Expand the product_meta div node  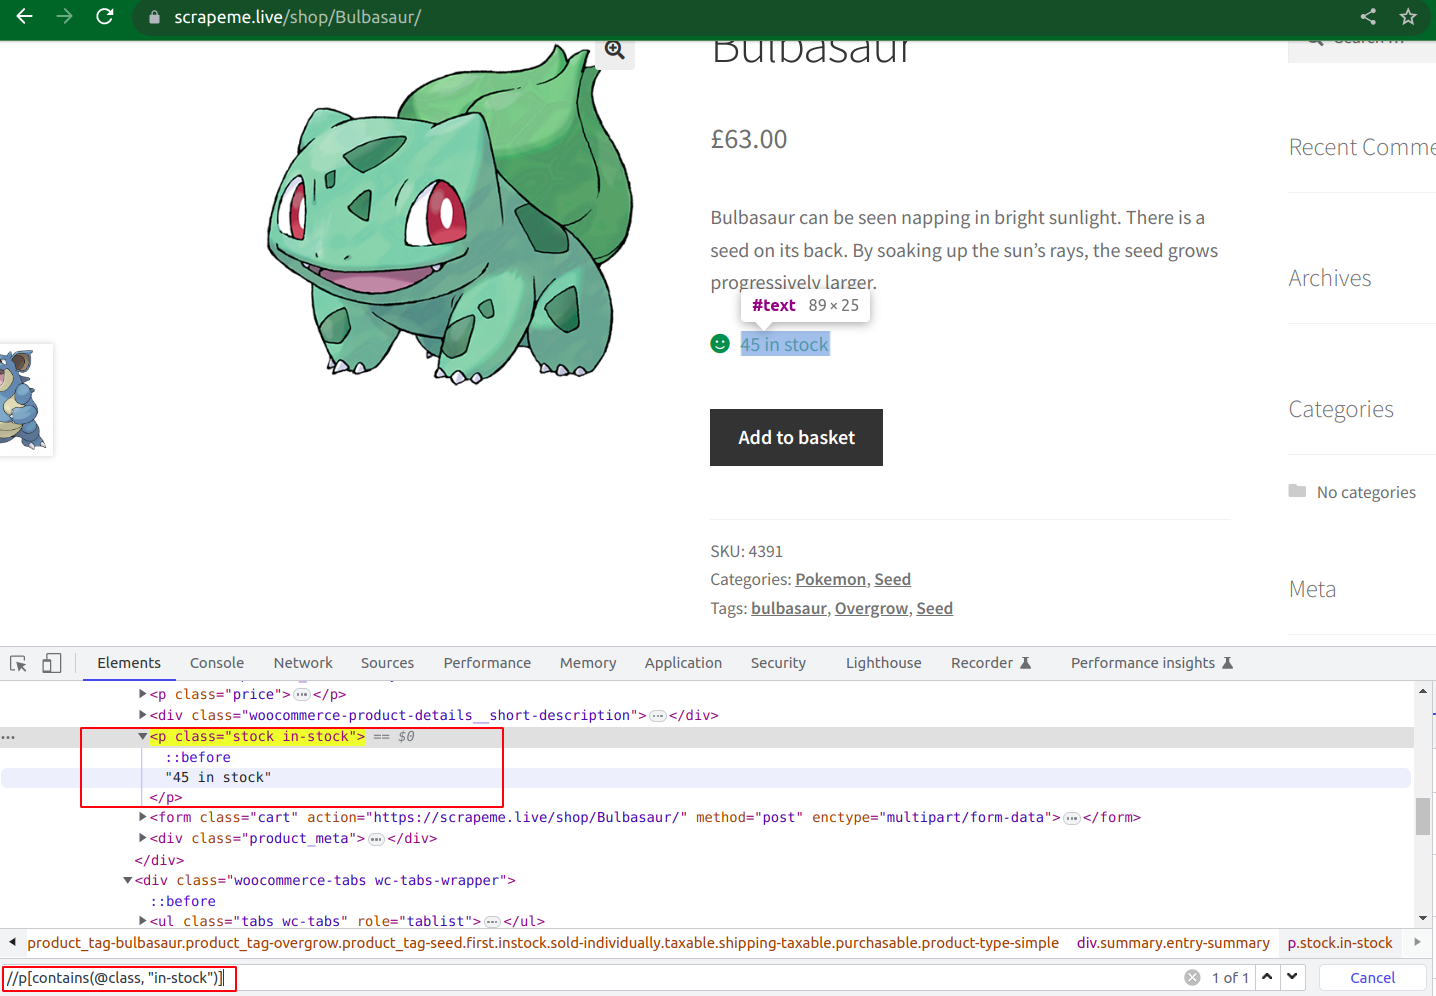143,838
